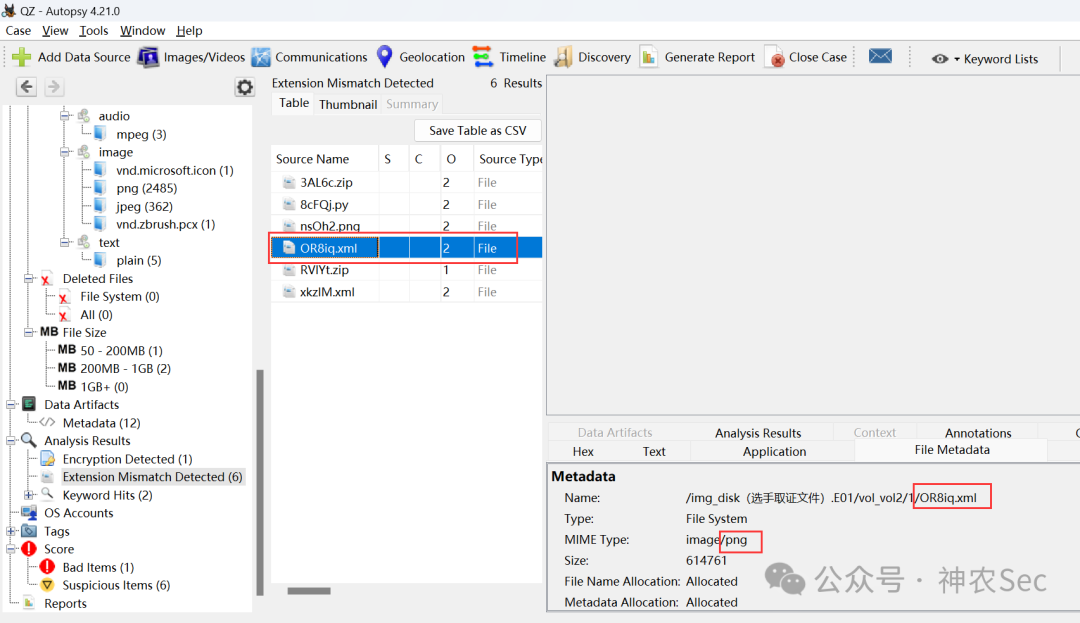The height and width of the screenshot is (623, 1080).
Task: Open the Keyword Lists dropdown
Action: pyautogui.click(x=985, y=59)
